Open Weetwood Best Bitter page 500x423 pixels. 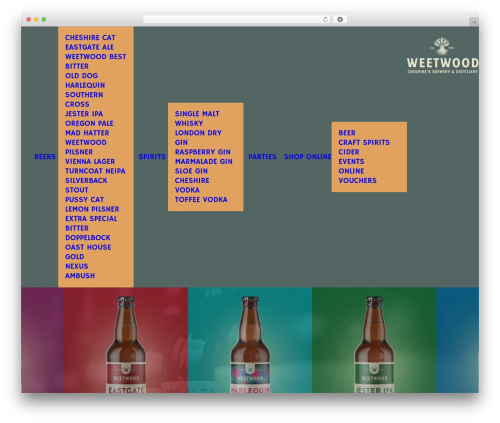coord(96,61)
